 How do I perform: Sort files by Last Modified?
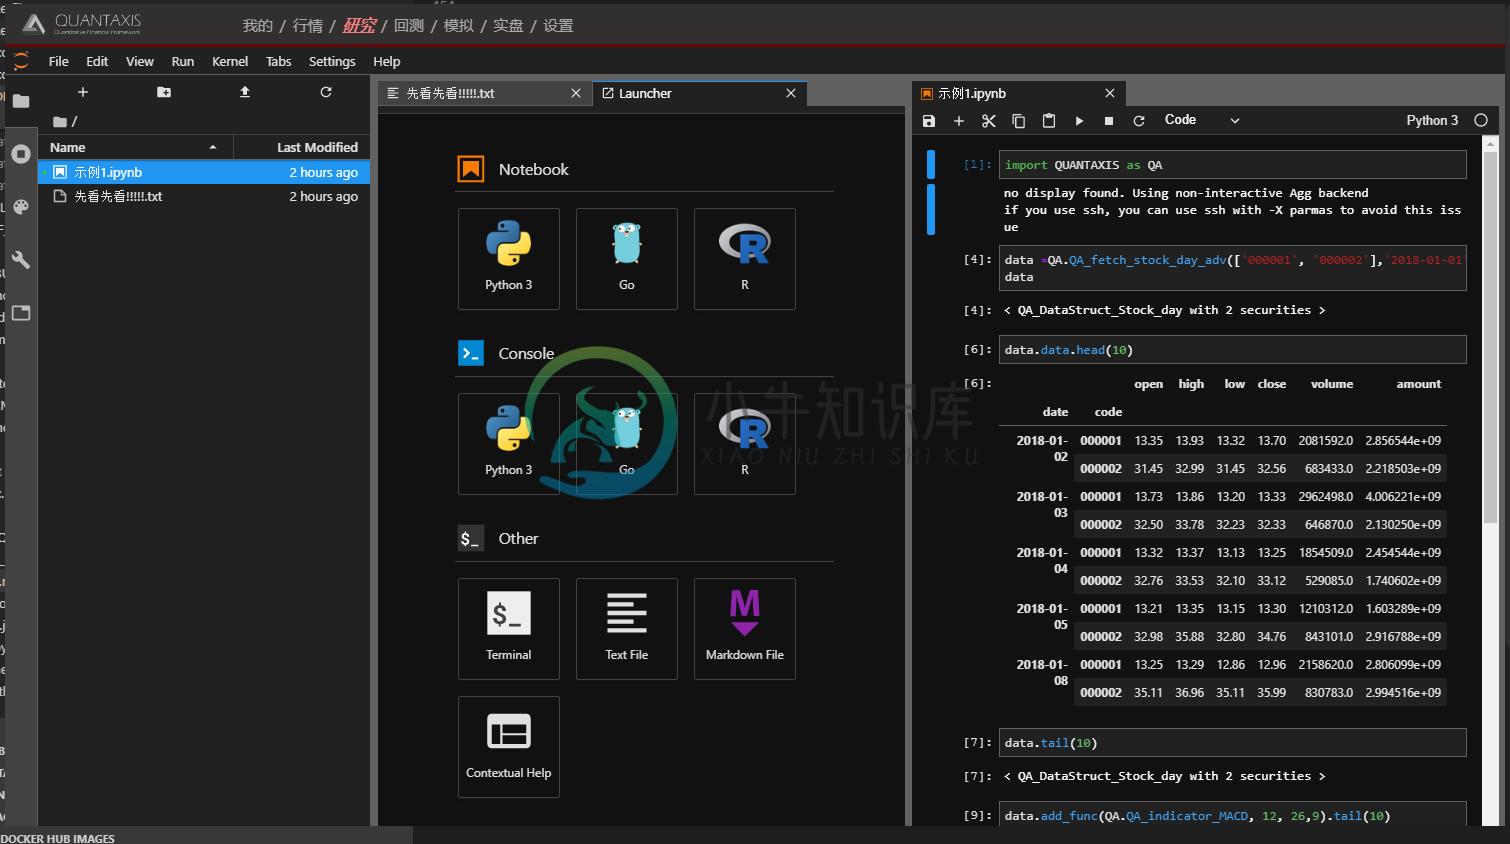[x=302, y=147]
